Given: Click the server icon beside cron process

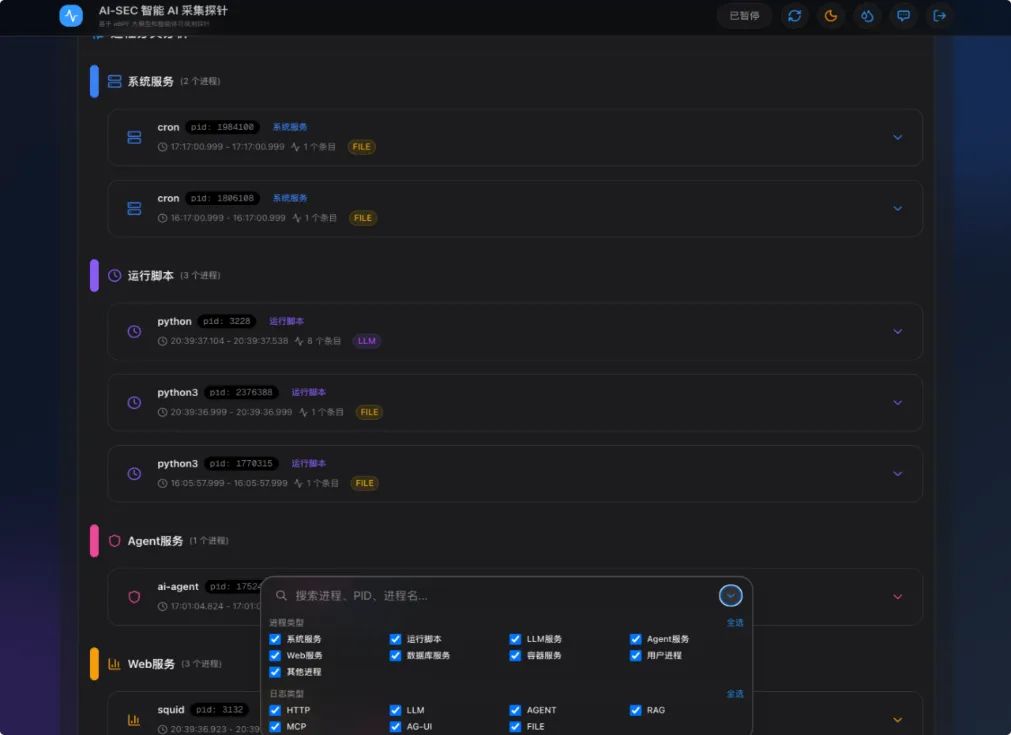Looking at the screenshot, I should click(134, 137).
